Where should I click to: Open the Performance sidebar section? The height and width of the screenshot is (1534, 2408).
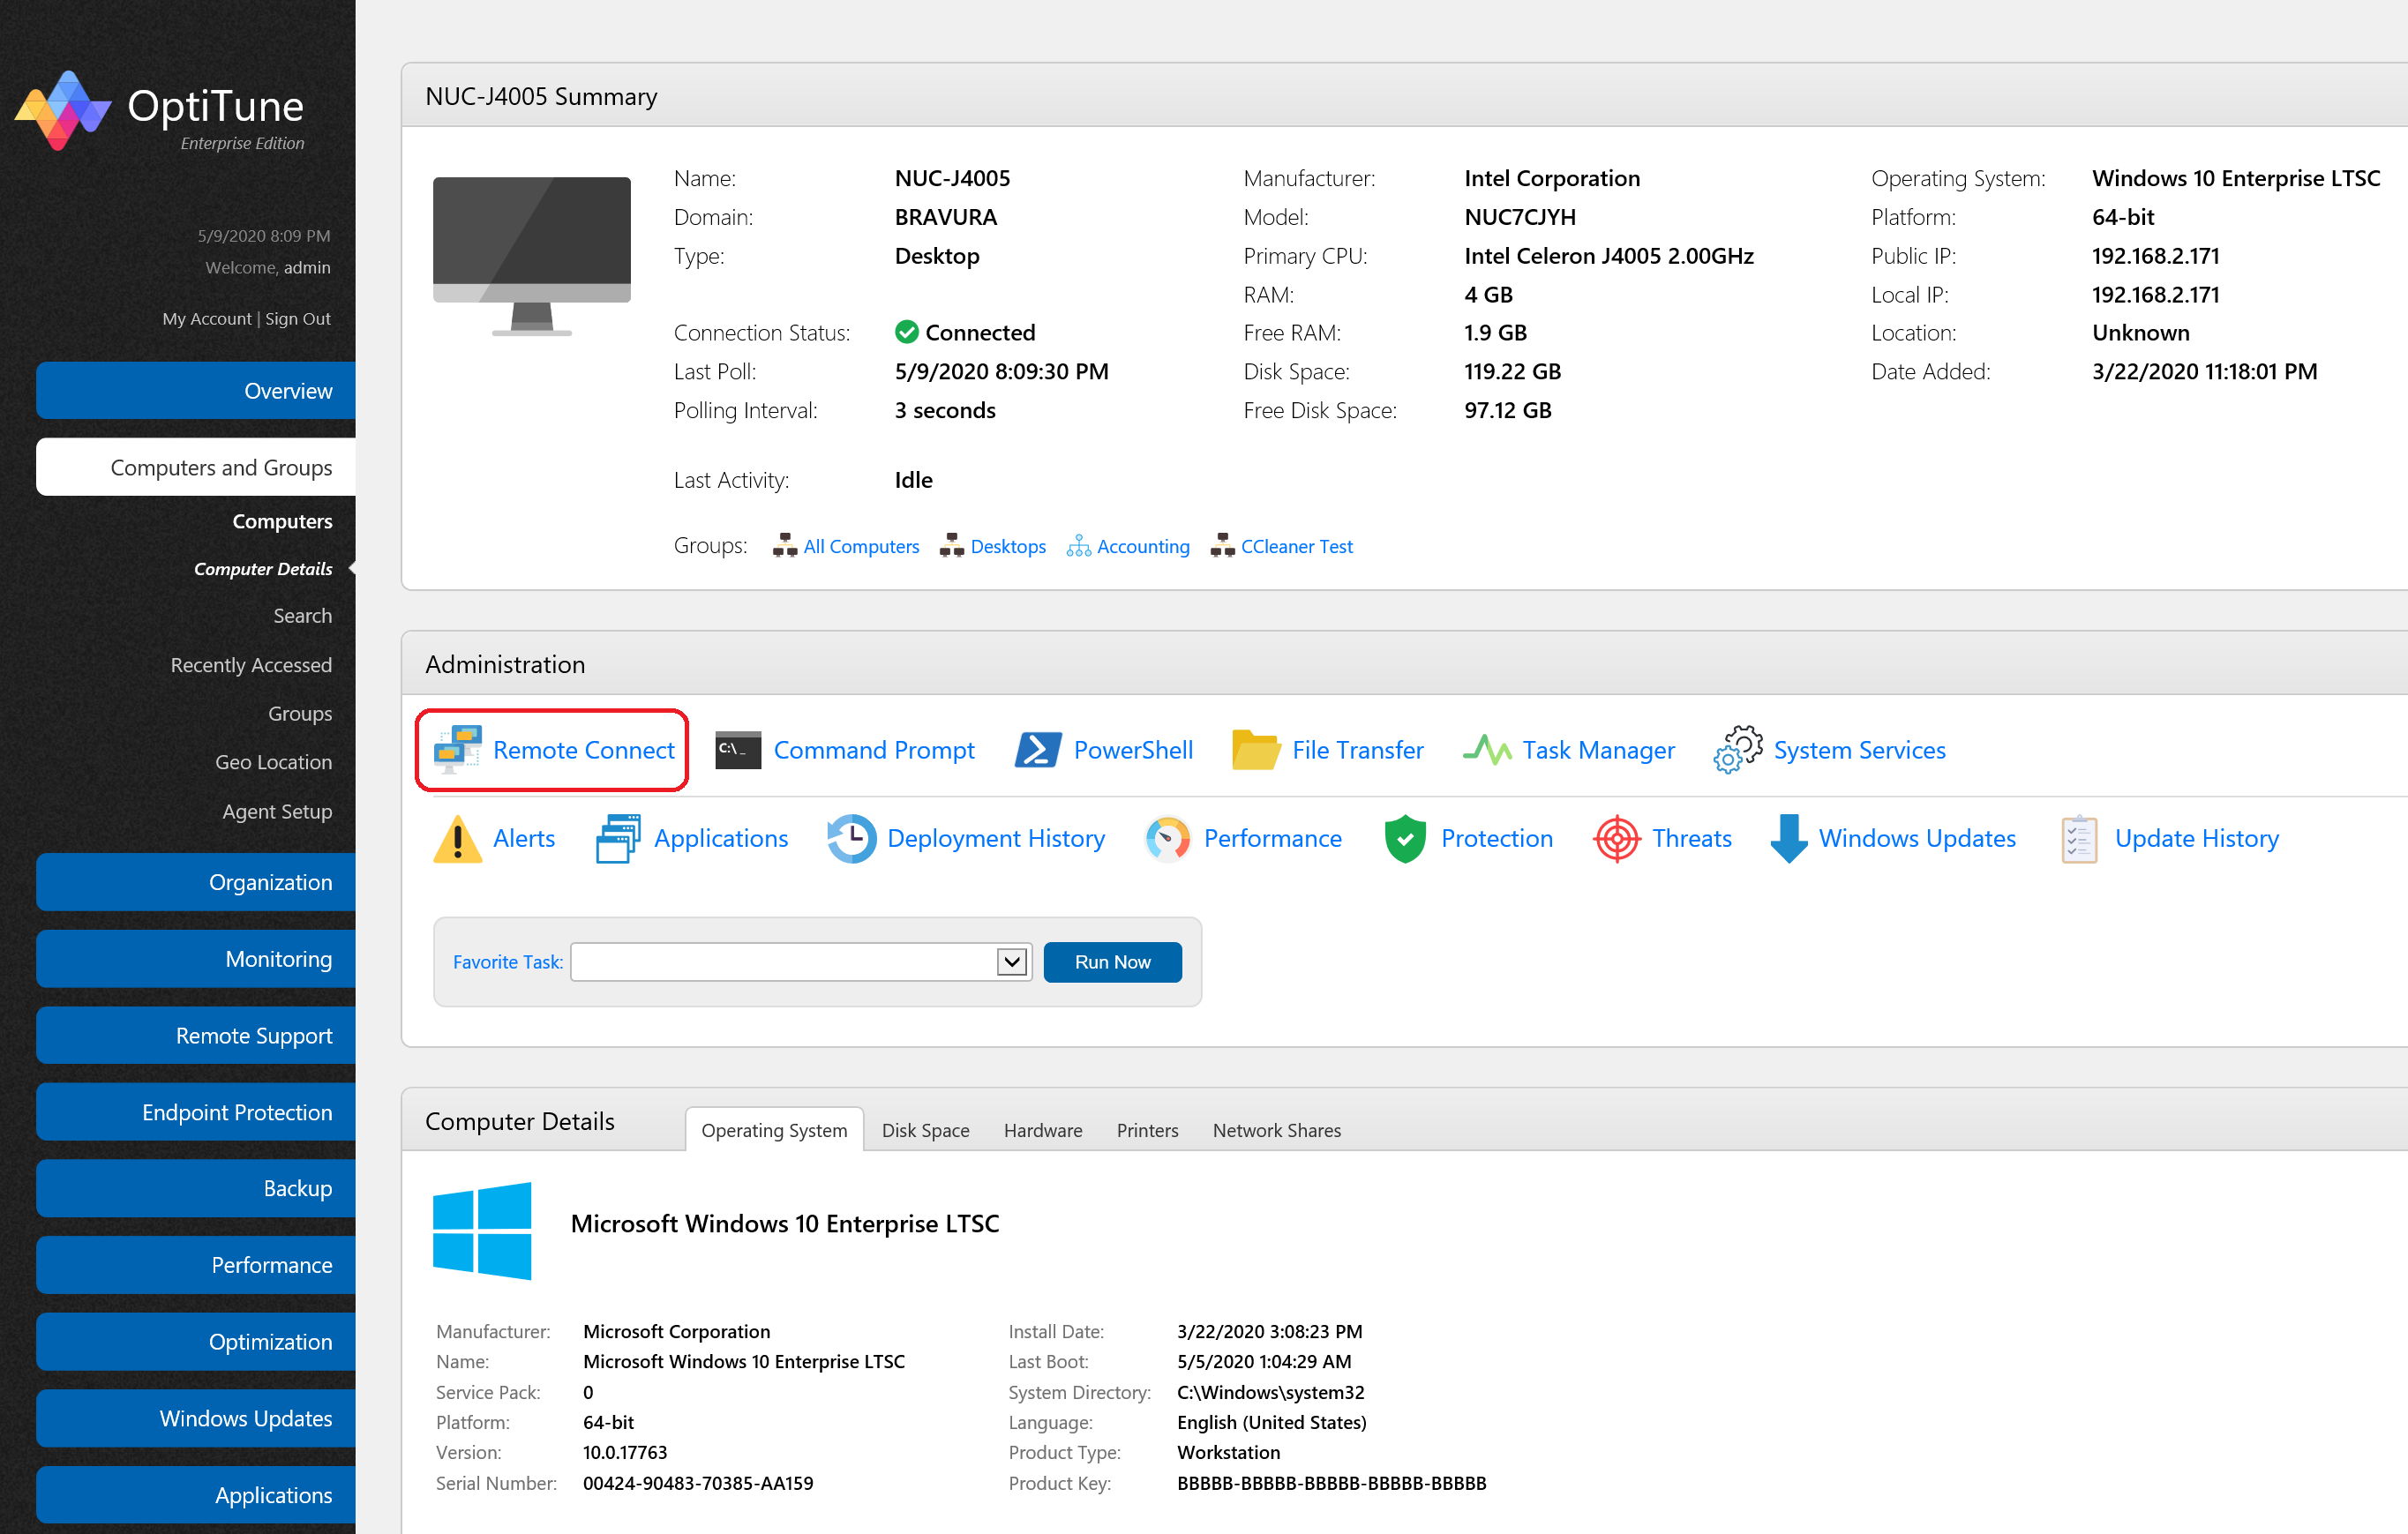(x=196, y=1265)
